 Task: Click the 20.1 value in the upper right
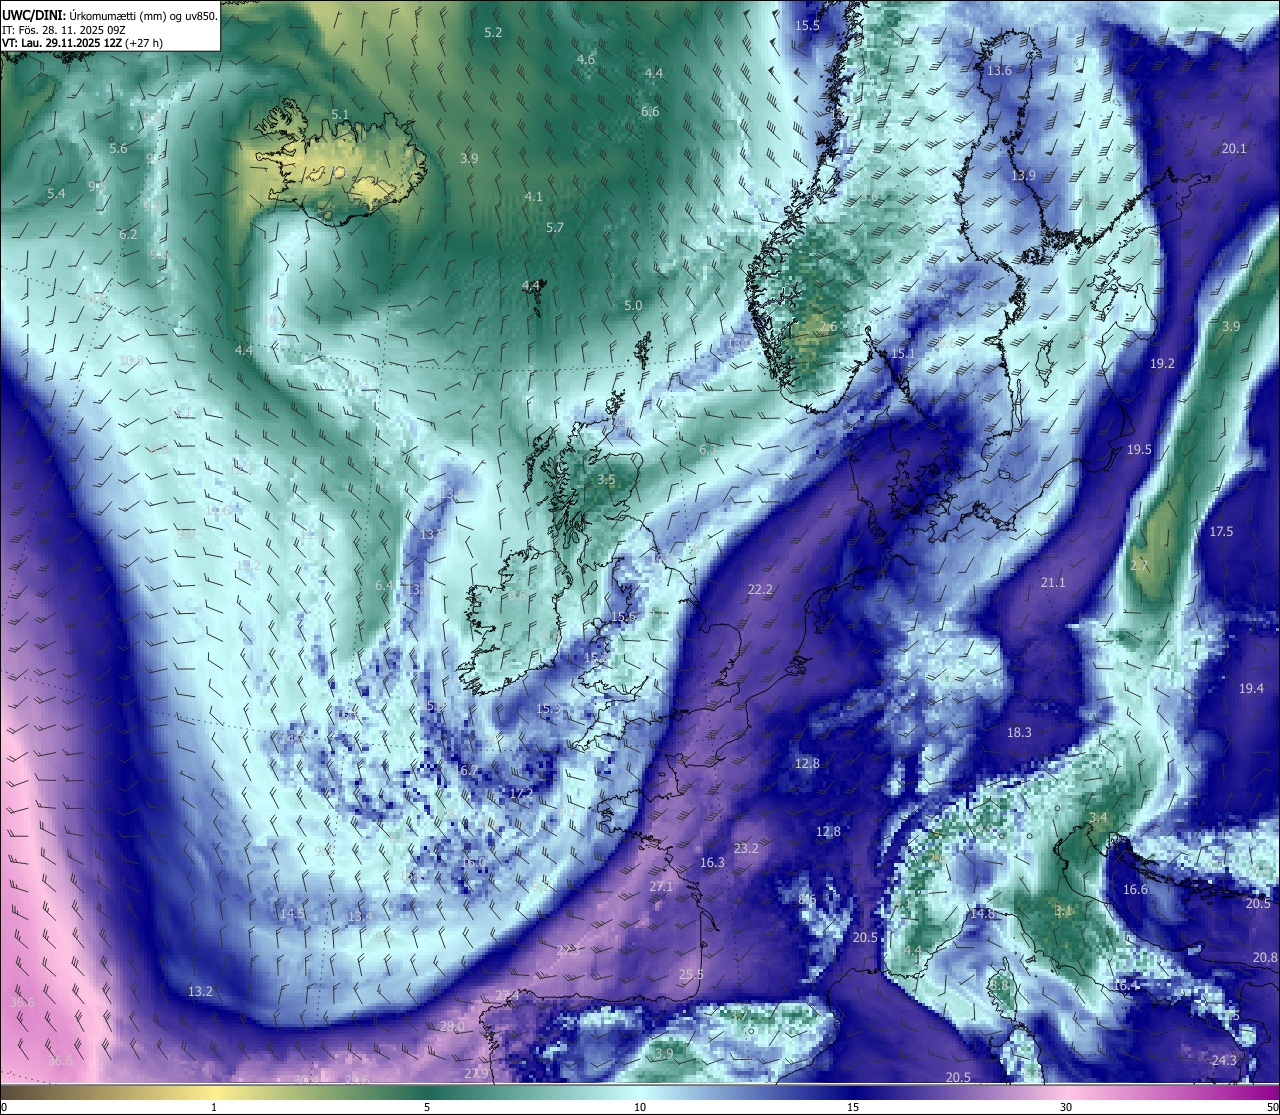pyautogui.click(x=1234, y=148)
